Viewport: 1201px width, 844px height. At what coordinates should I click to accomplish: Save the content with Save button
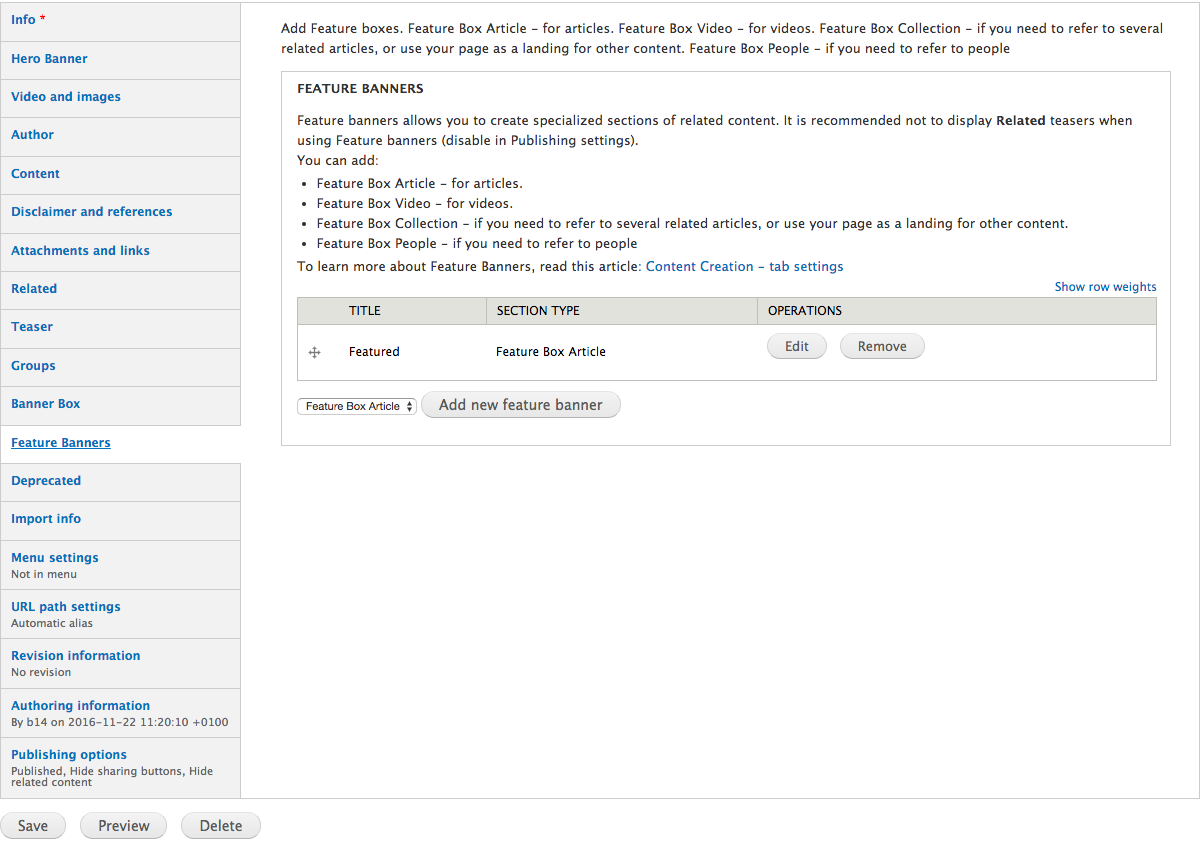click(33, 826)
